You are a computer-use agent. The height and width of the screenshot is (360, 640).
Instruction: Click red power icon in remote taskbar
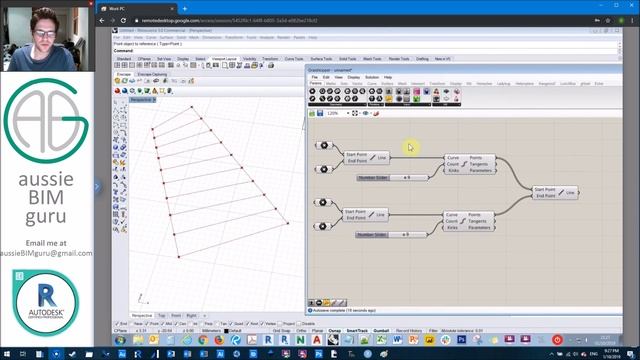557,340
